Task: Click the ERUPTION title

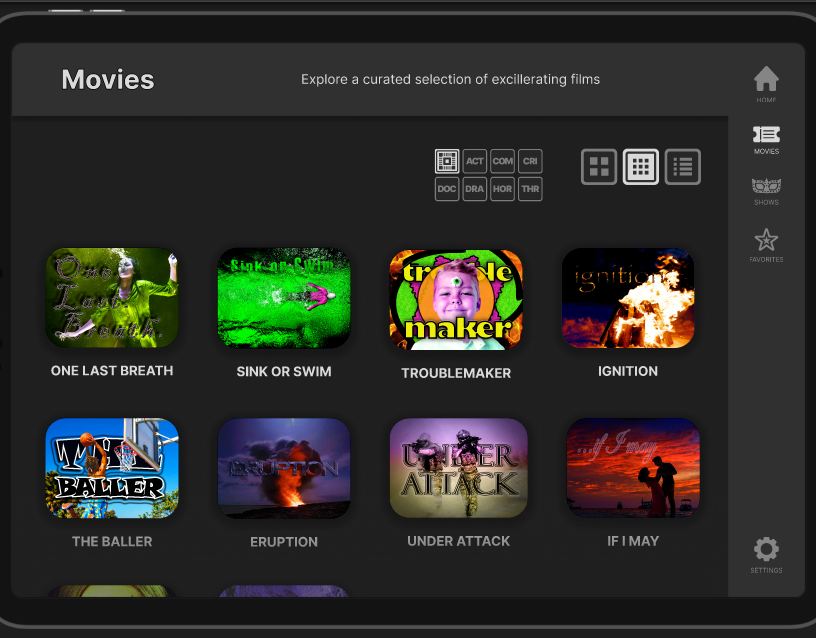Action: [x=284, y=542]
